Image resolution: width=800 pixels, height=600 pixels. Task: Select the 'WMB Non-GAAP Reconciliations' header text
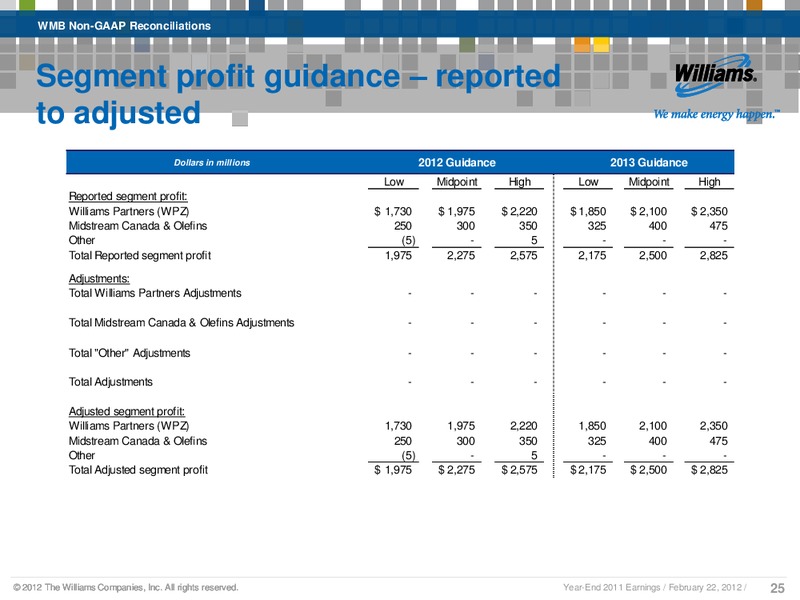pyautogui.click(x=124, y=26)
